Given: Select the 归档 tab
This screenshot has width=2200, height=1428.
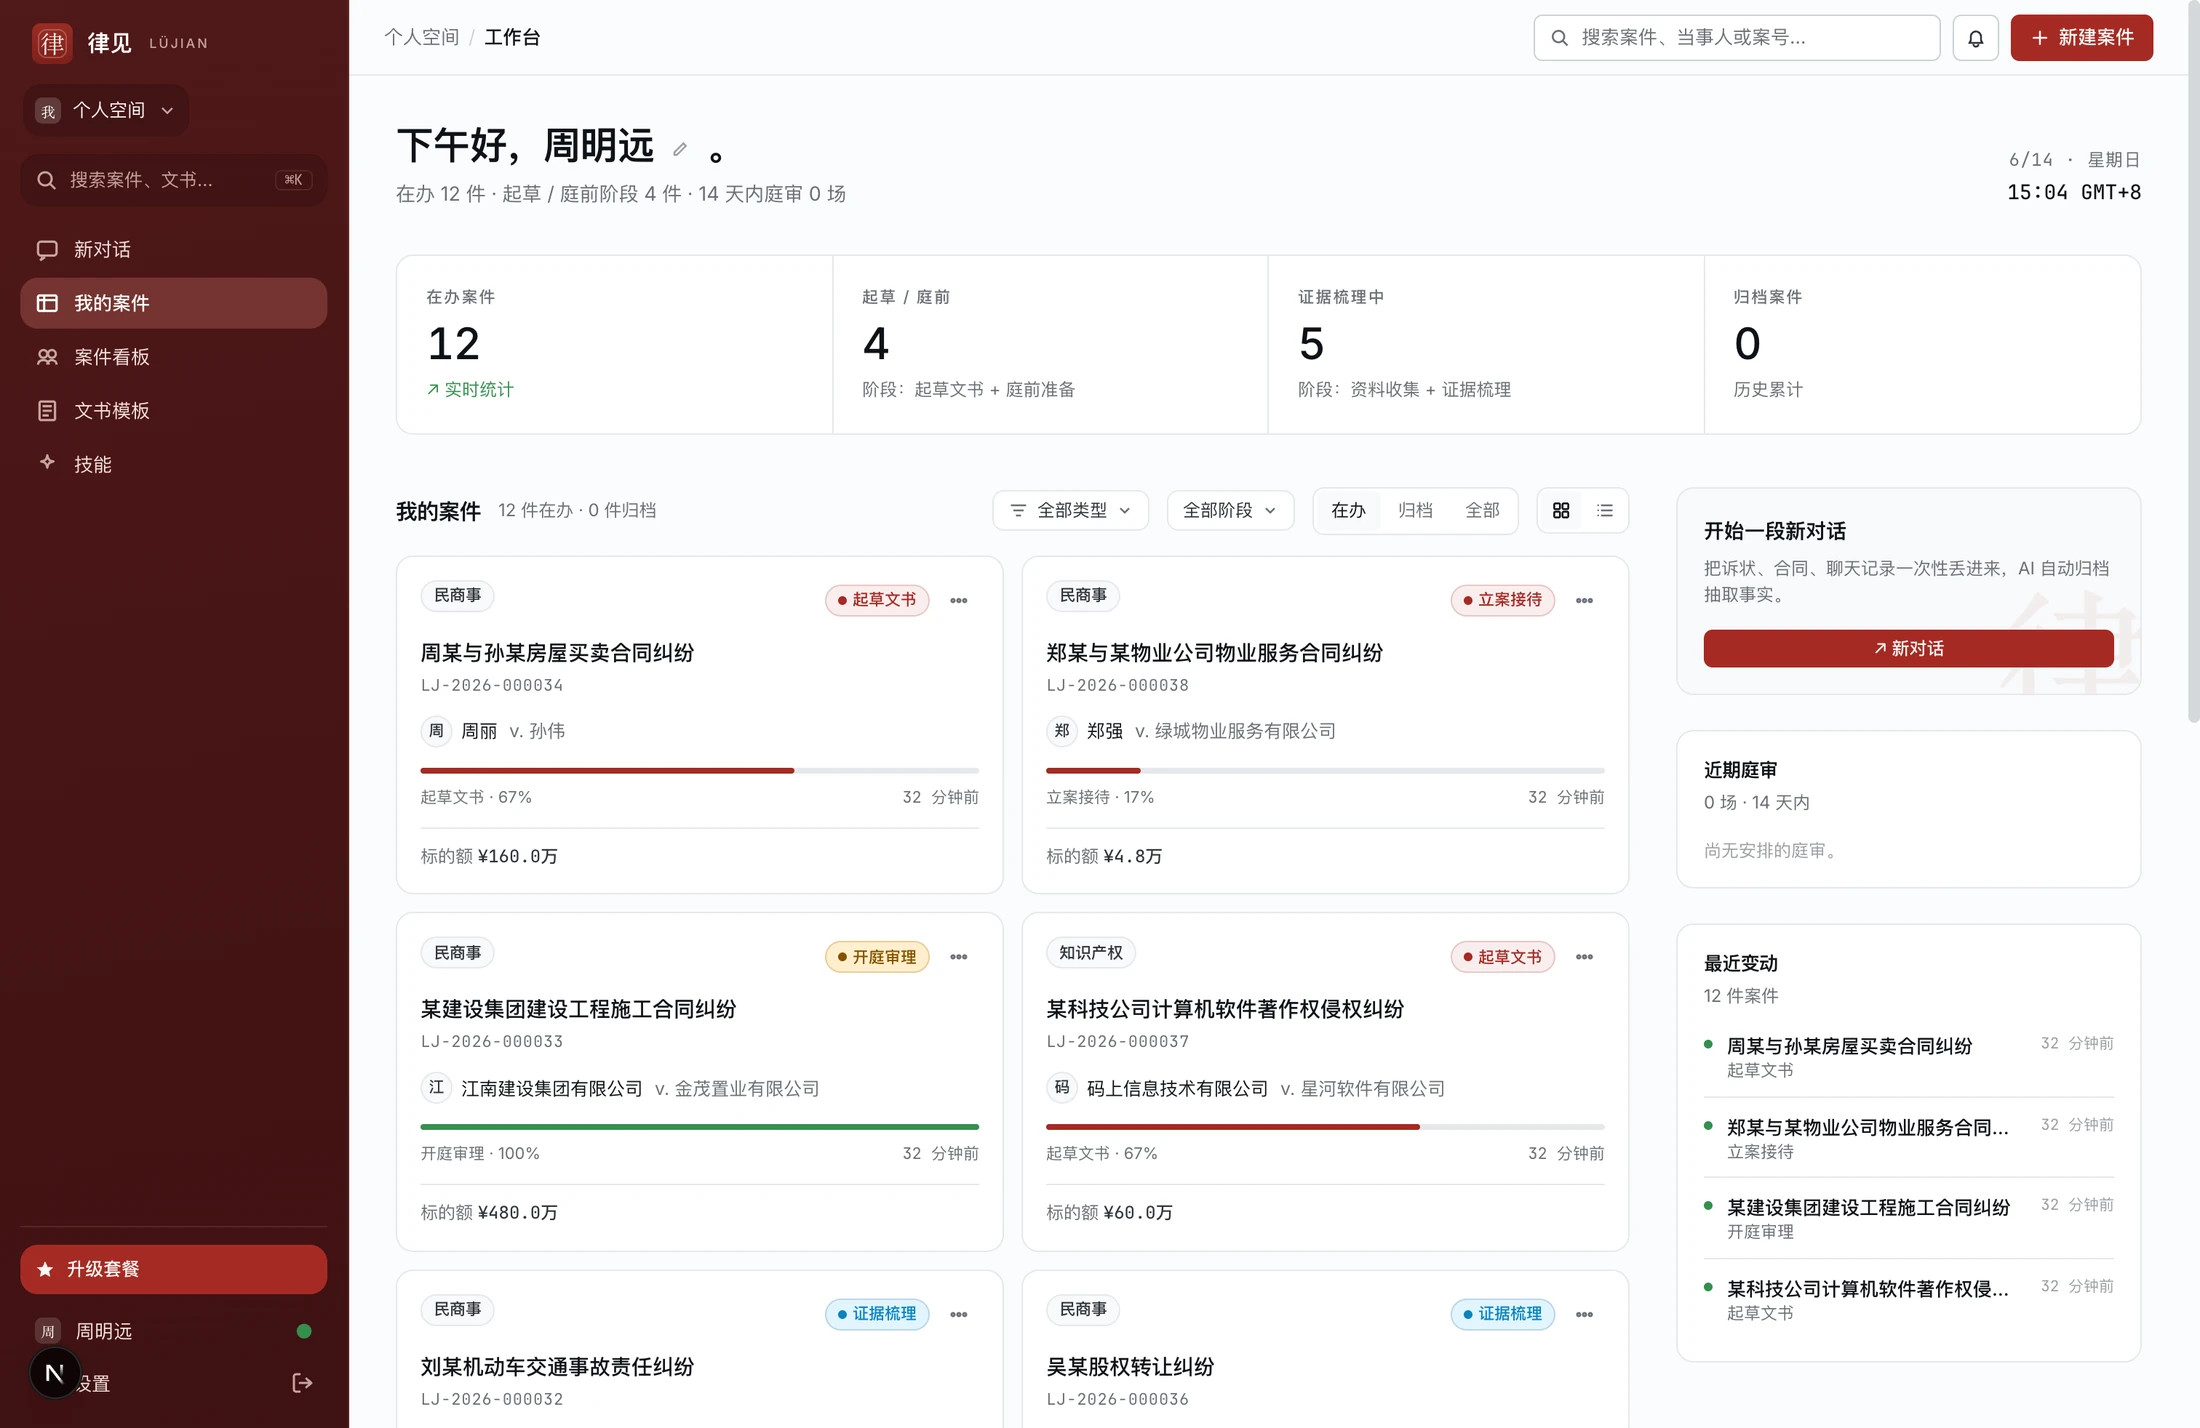Looking at the screenshot, I should point(1415,510).
